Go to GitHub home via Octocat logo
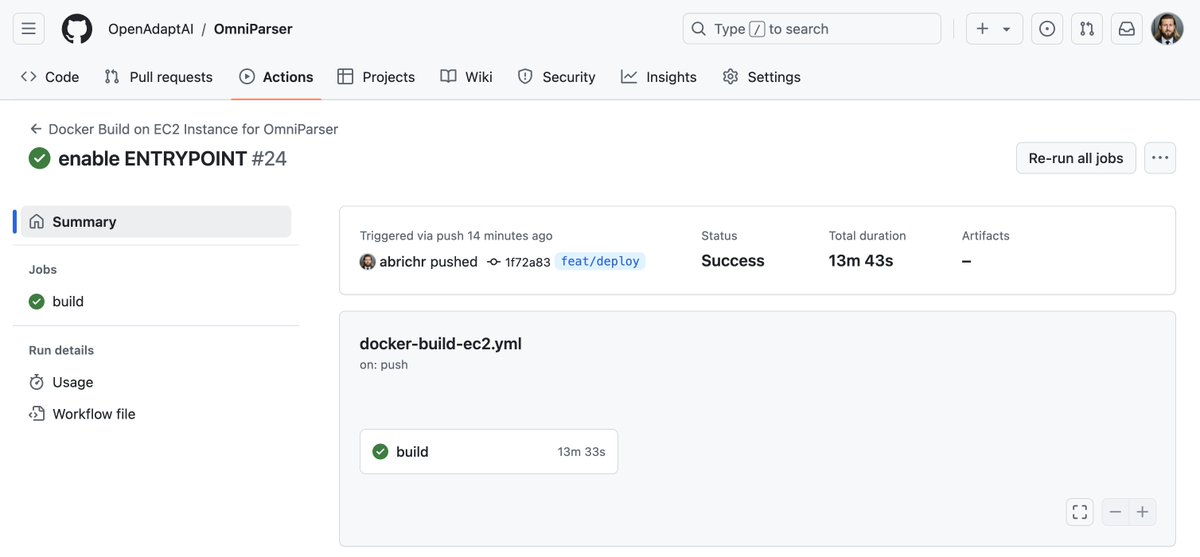This screenshot has width=1200, height=557. click(x=77, y=29)
